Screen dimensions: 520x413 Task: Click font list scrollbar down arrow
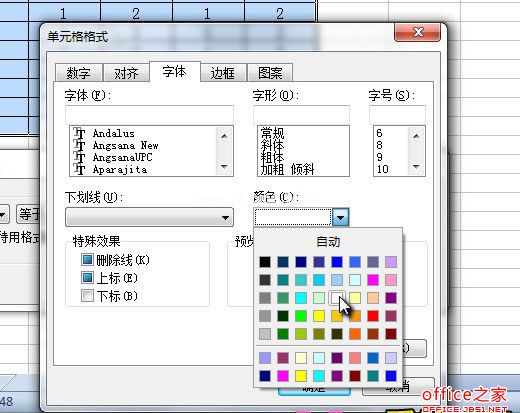(x=224, y=166)
